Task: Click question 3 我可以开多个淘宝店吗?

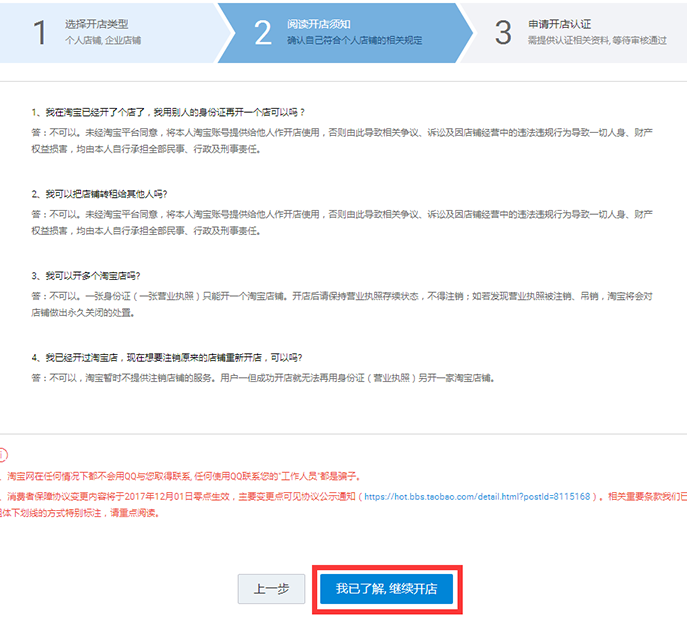Action: (x=86, y=276)
